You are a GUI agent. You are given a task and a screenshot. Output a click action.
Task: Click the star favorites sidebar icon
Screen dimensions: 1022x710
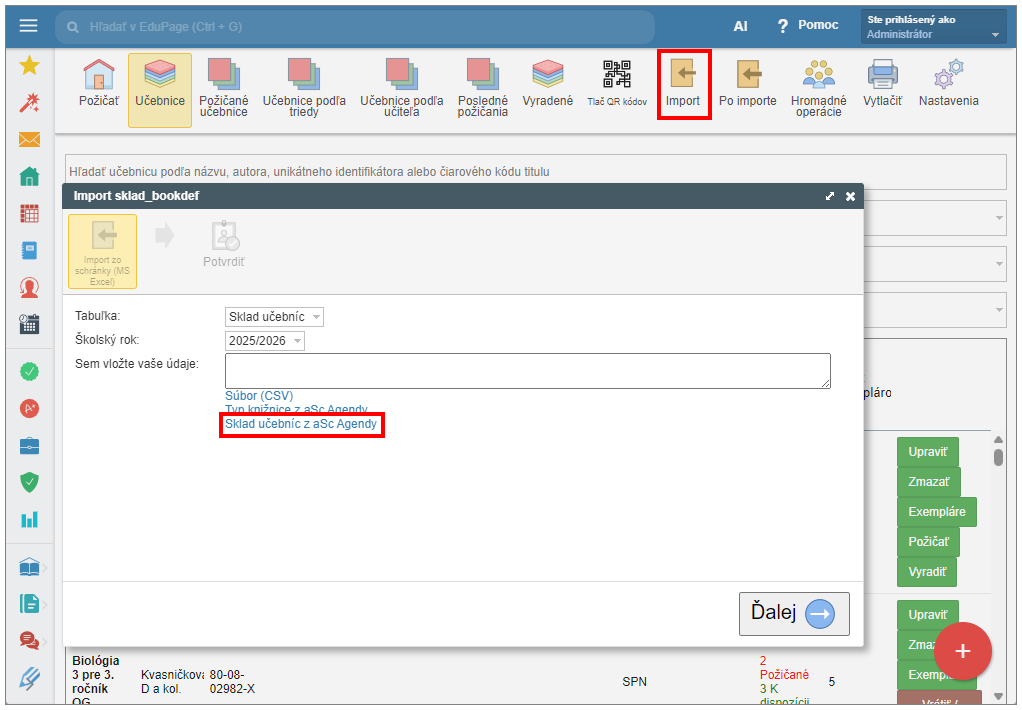click(x=30, y=66)
